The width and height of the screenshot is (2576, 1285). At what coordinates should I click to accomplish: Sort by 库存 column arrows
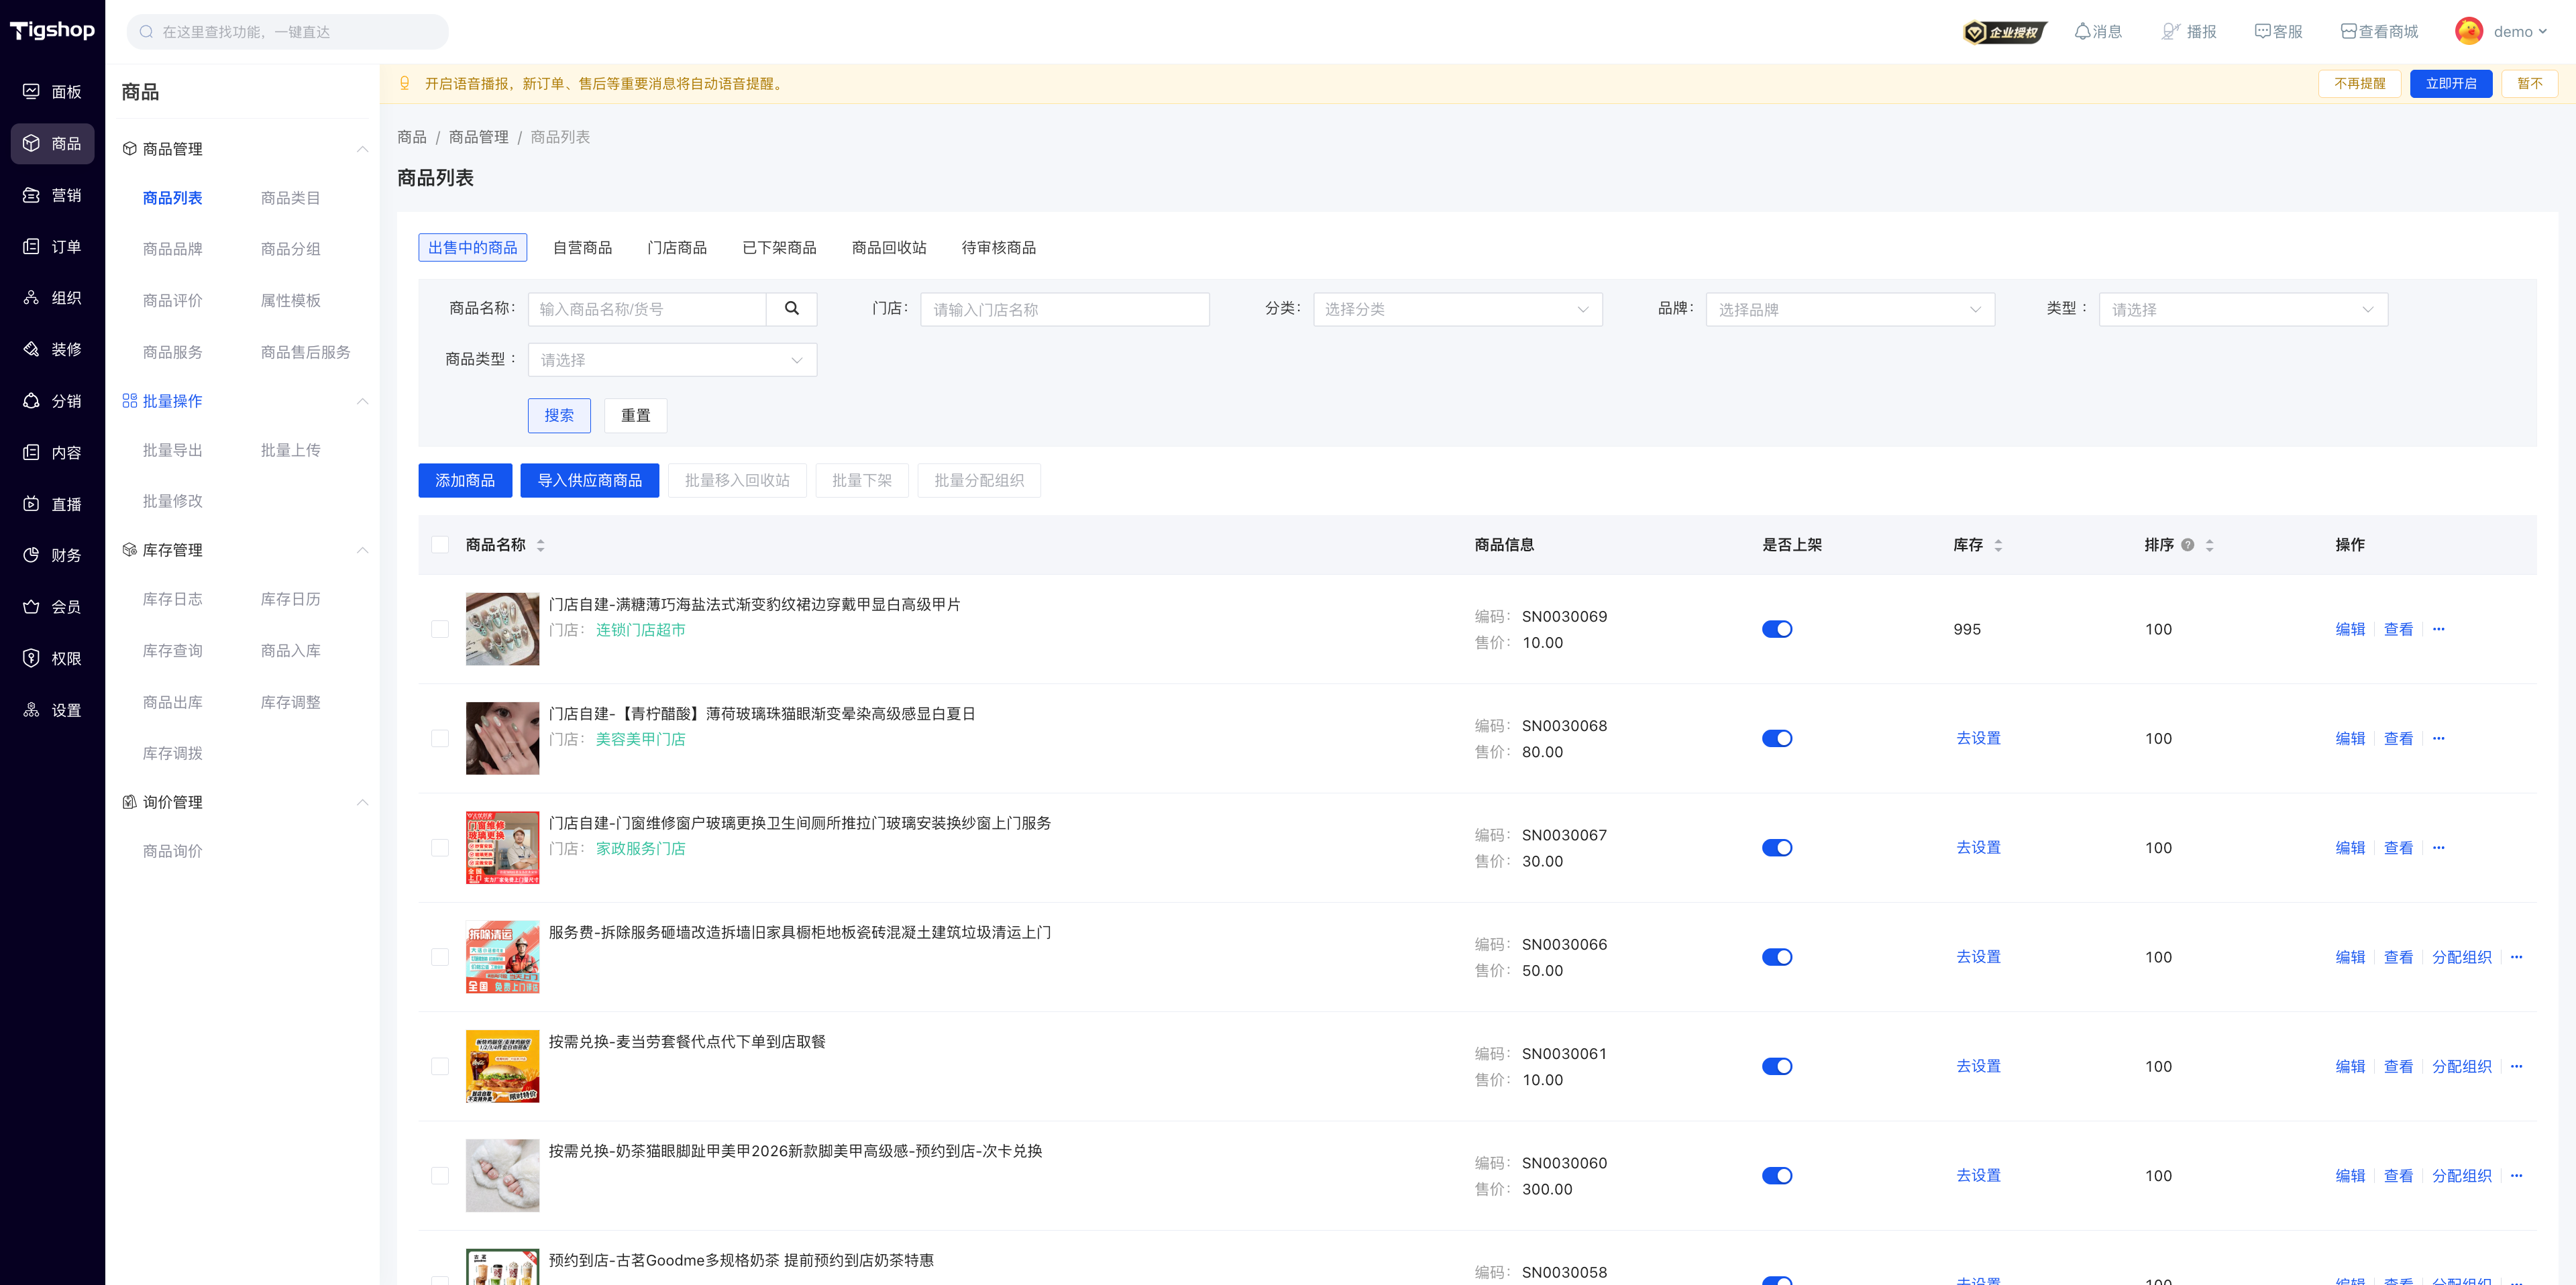(1998, 545)
